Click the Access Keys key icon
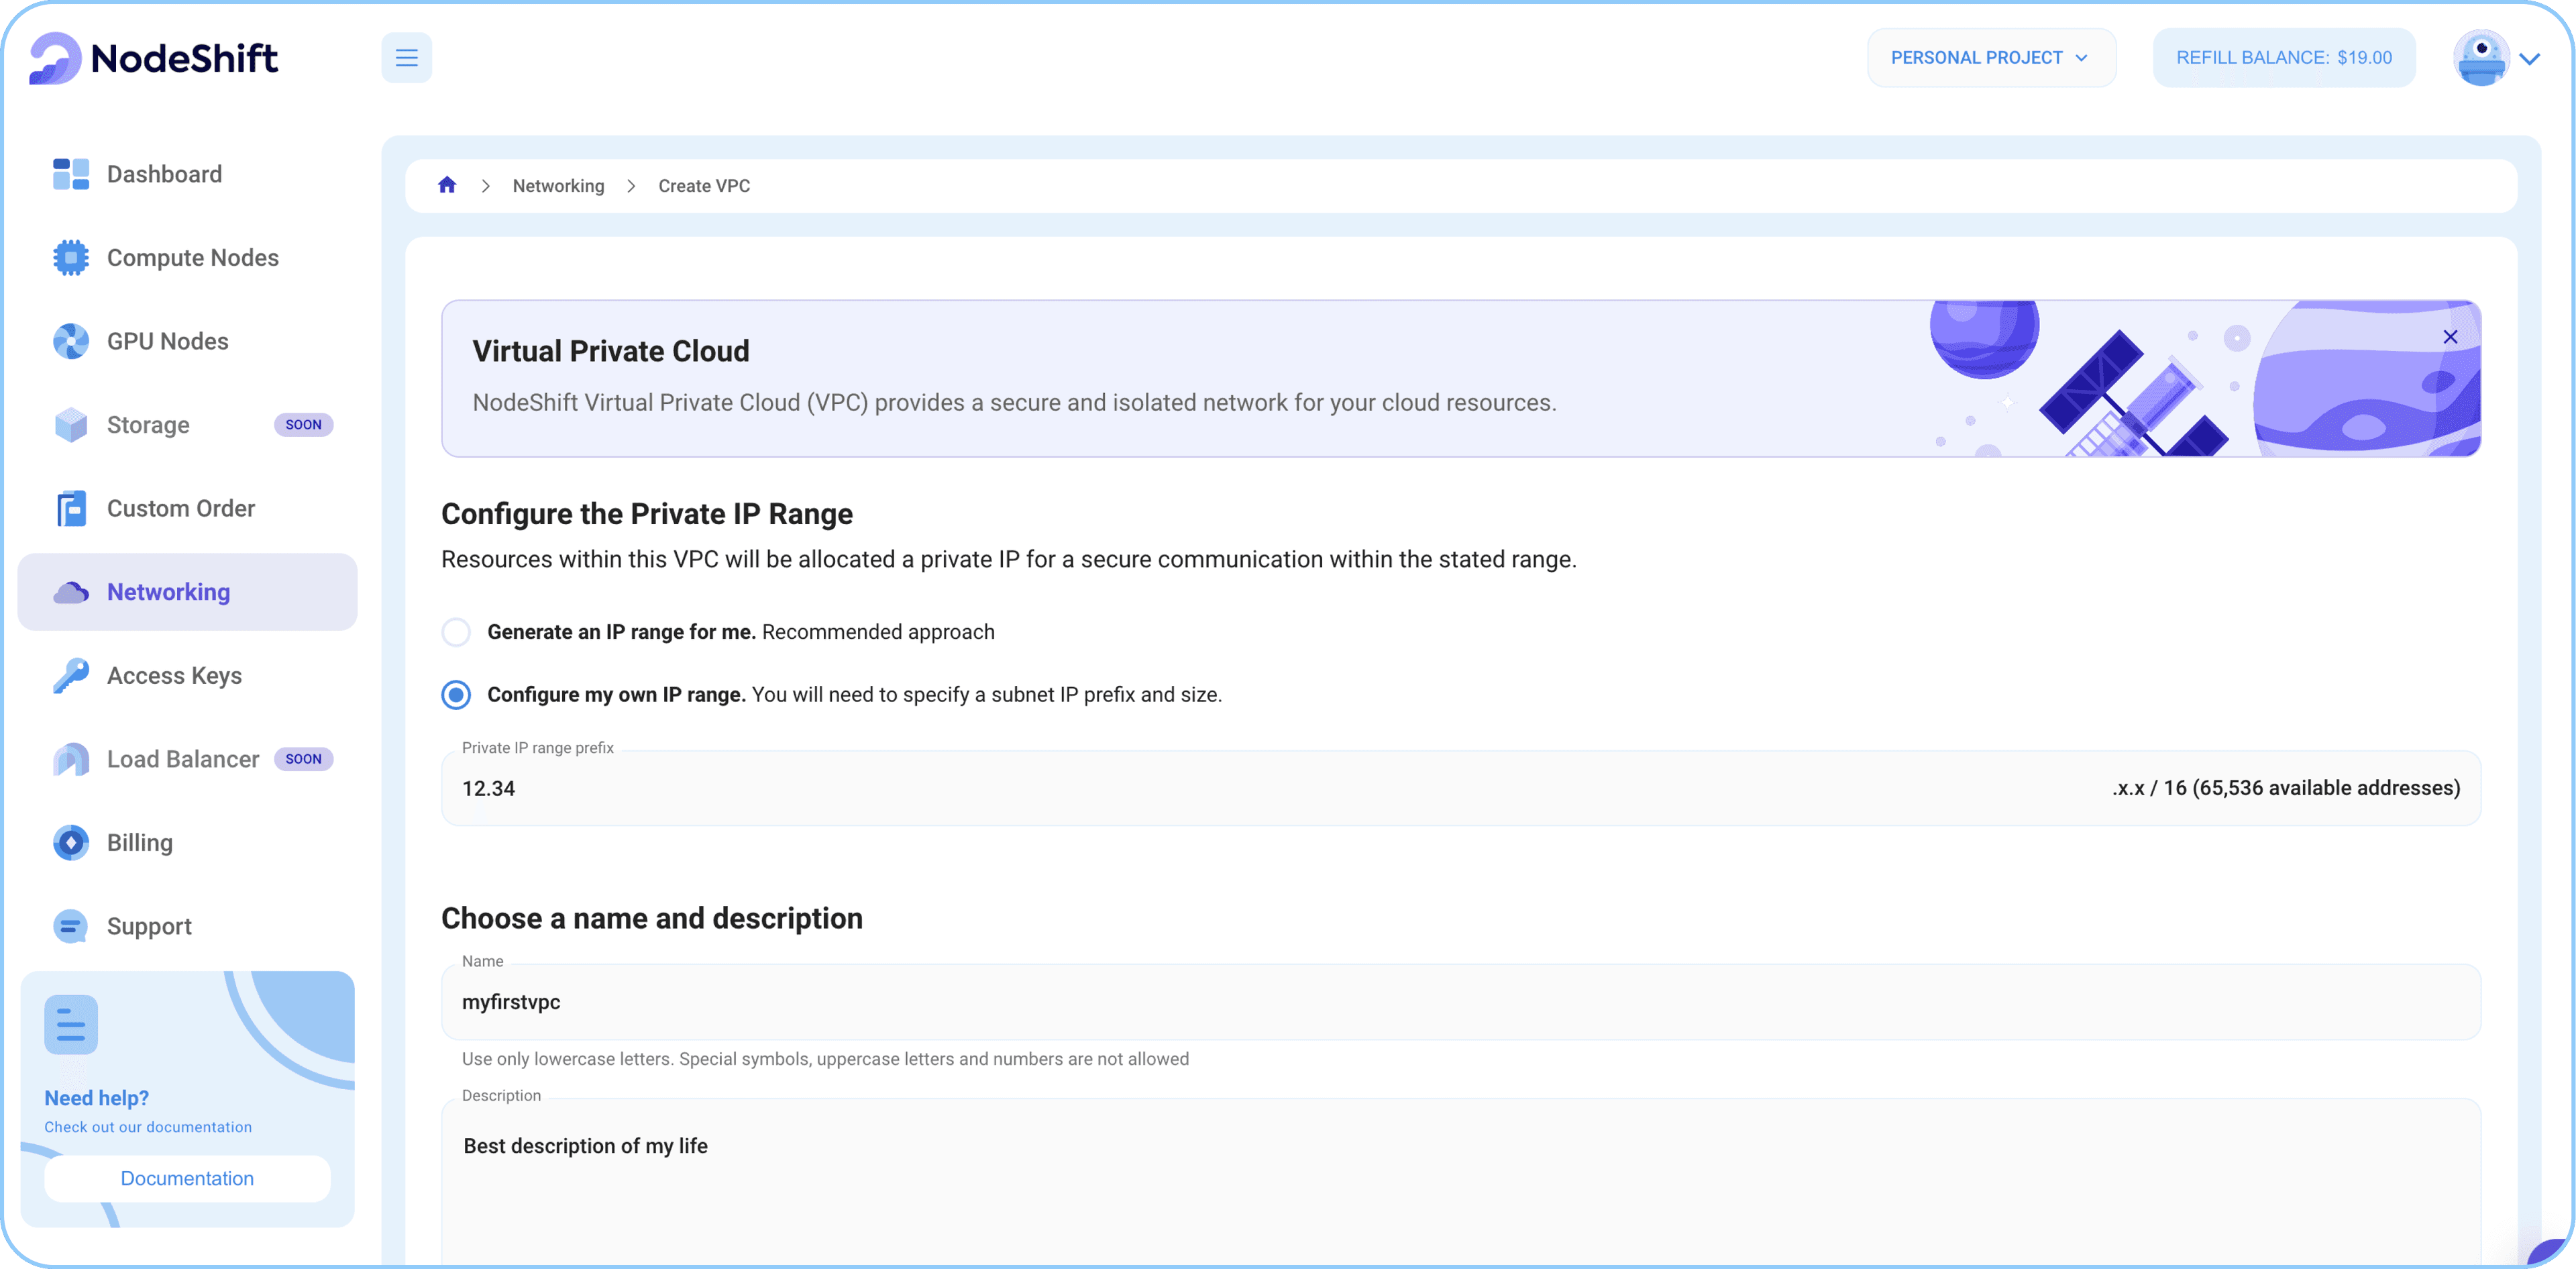This screenshot has width=2576, height=1269. pos(71,676)
